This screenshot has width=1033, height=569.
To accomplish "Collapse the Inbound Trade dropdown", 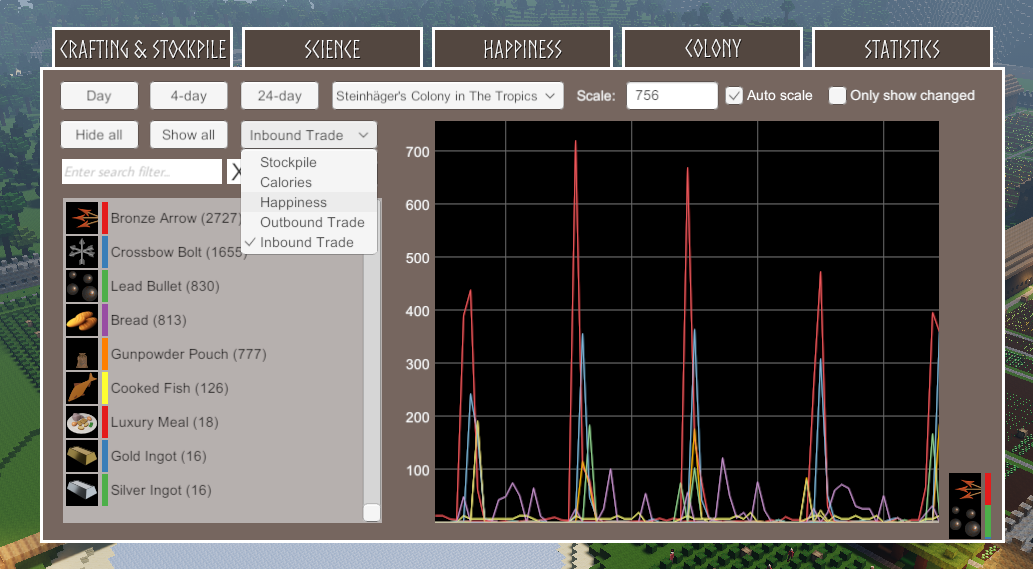I will pyautogui.click(x=309, y=135).
